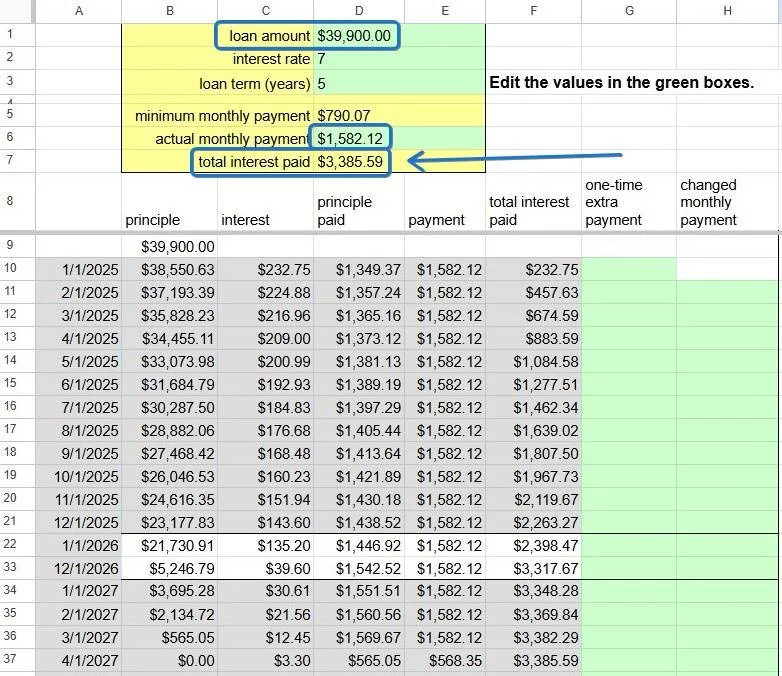This screenshot has width=782, height=676.
Task: Select interest cell $21.56
Action: pyautogui.click(x=265, y=614)
